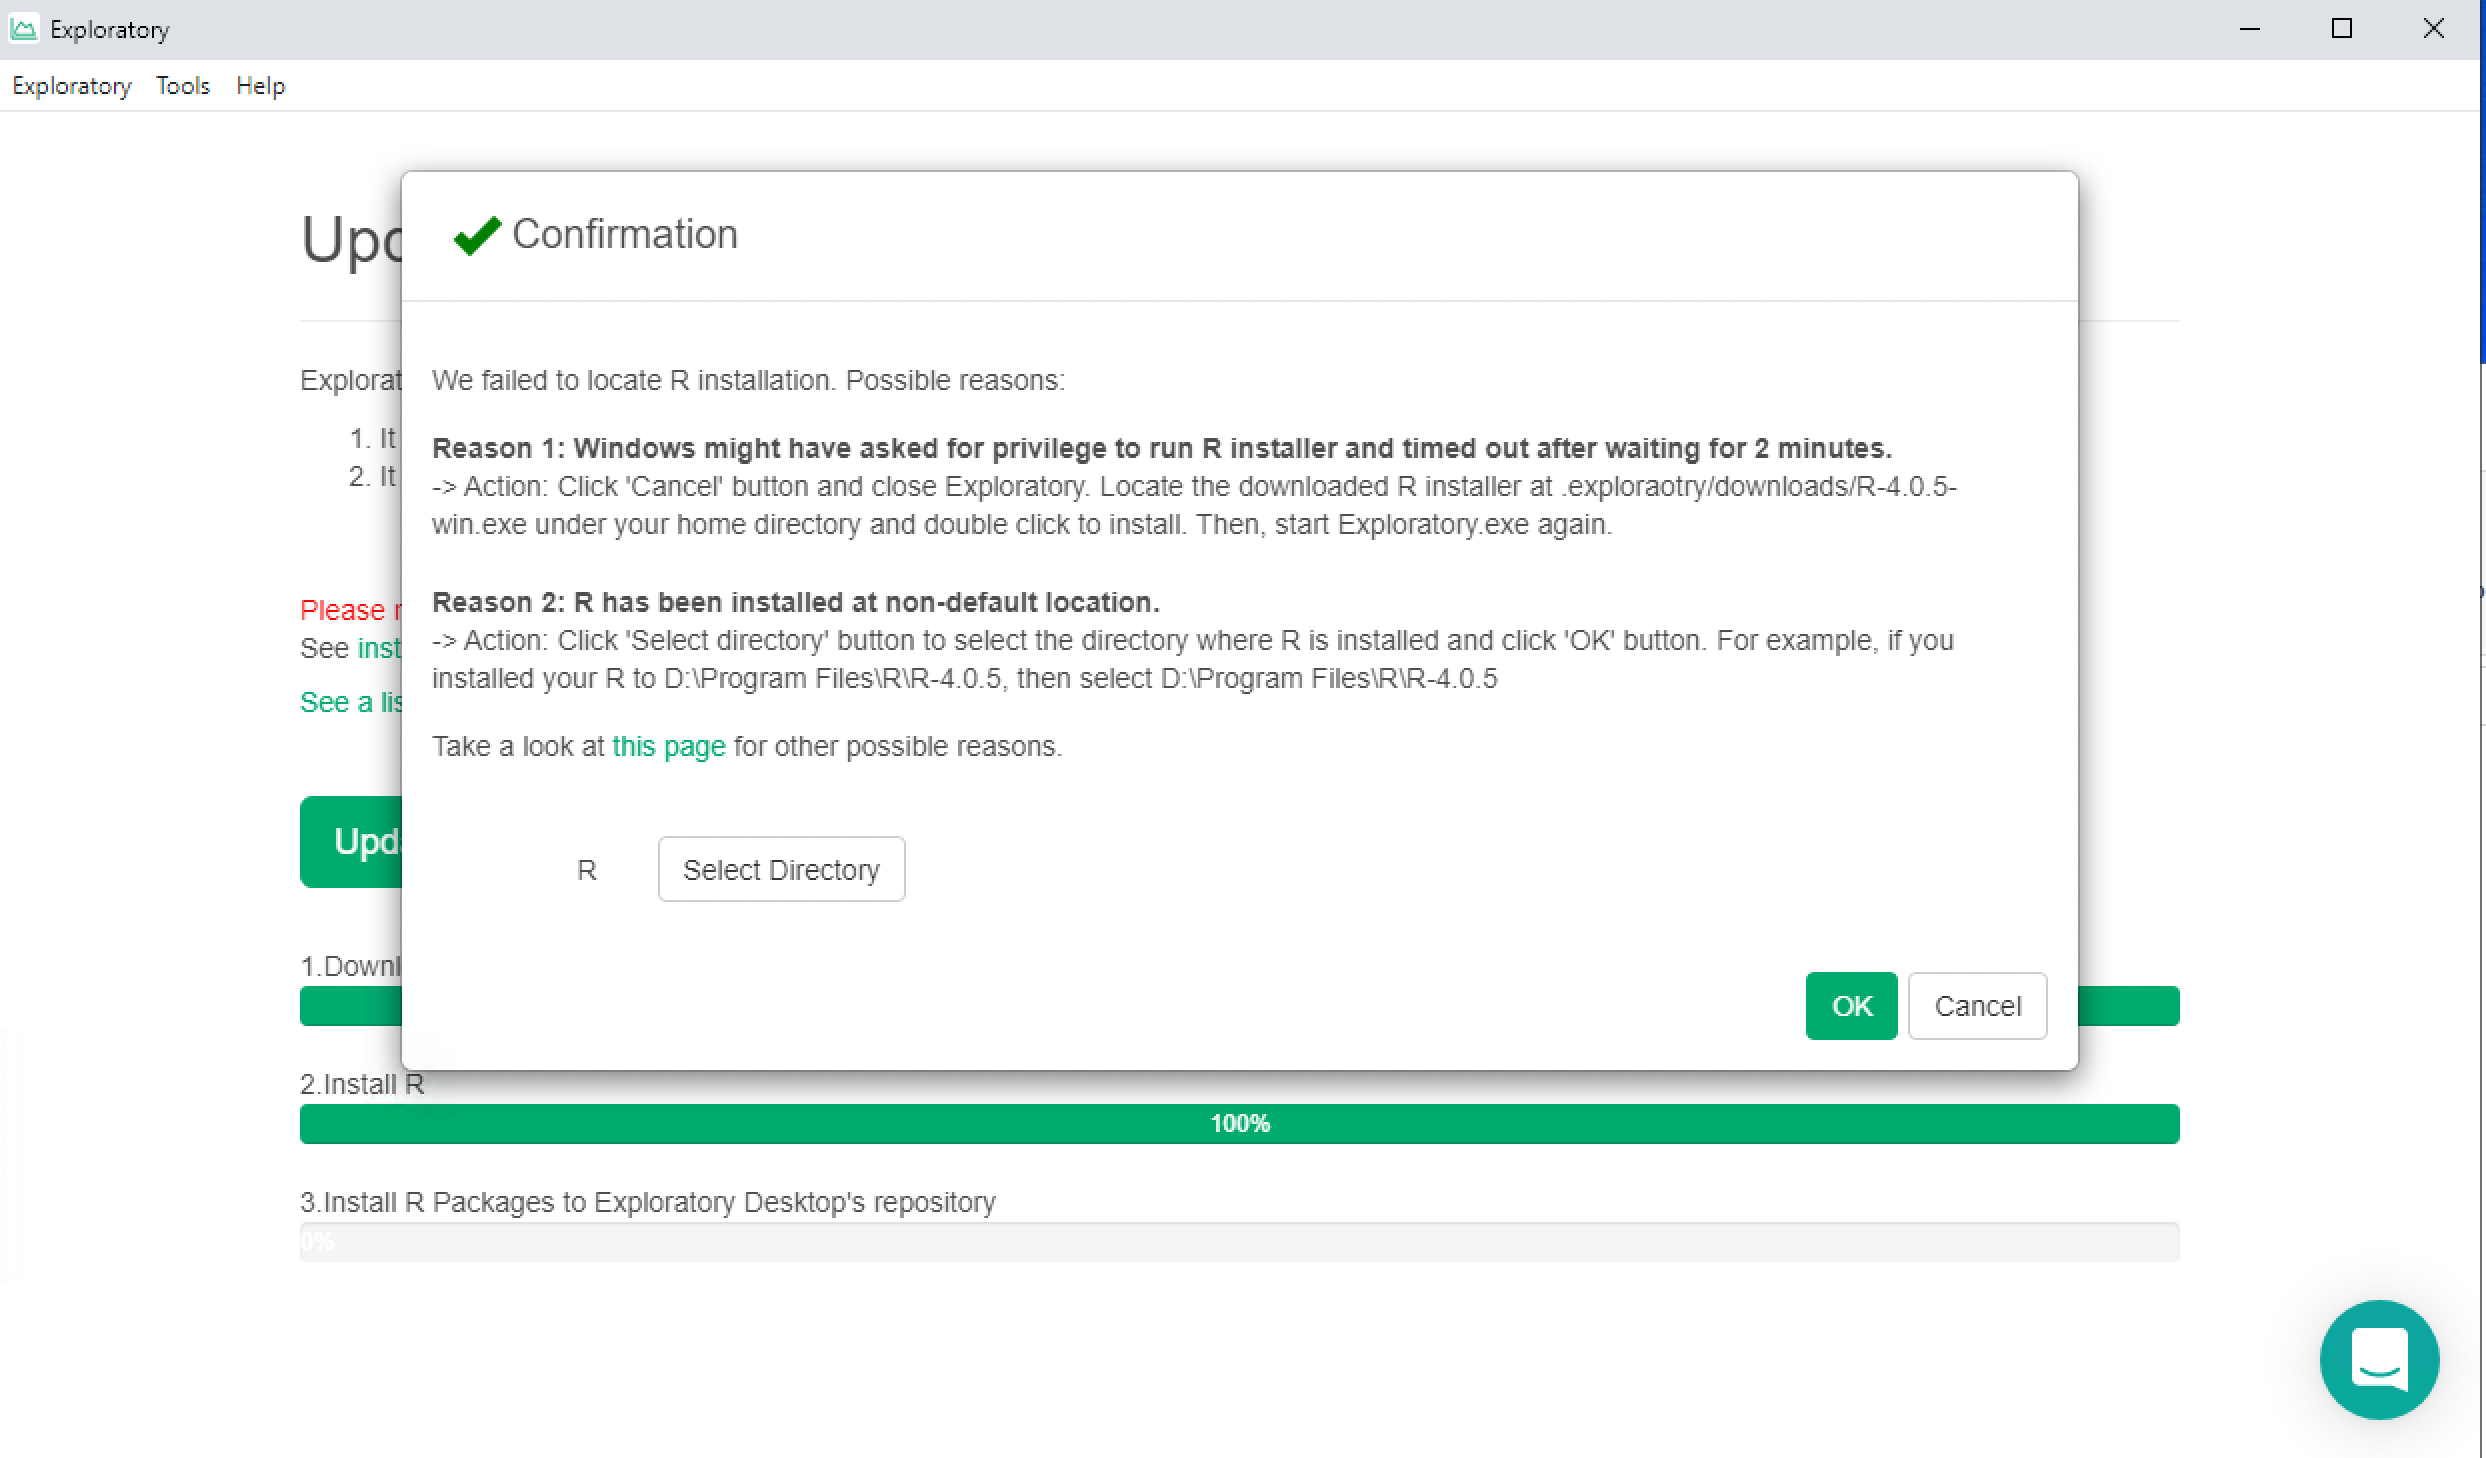Open the chat support bubble icon
The height and width of the screenshot is (1458, 2486).
tap(2378, 1358)
